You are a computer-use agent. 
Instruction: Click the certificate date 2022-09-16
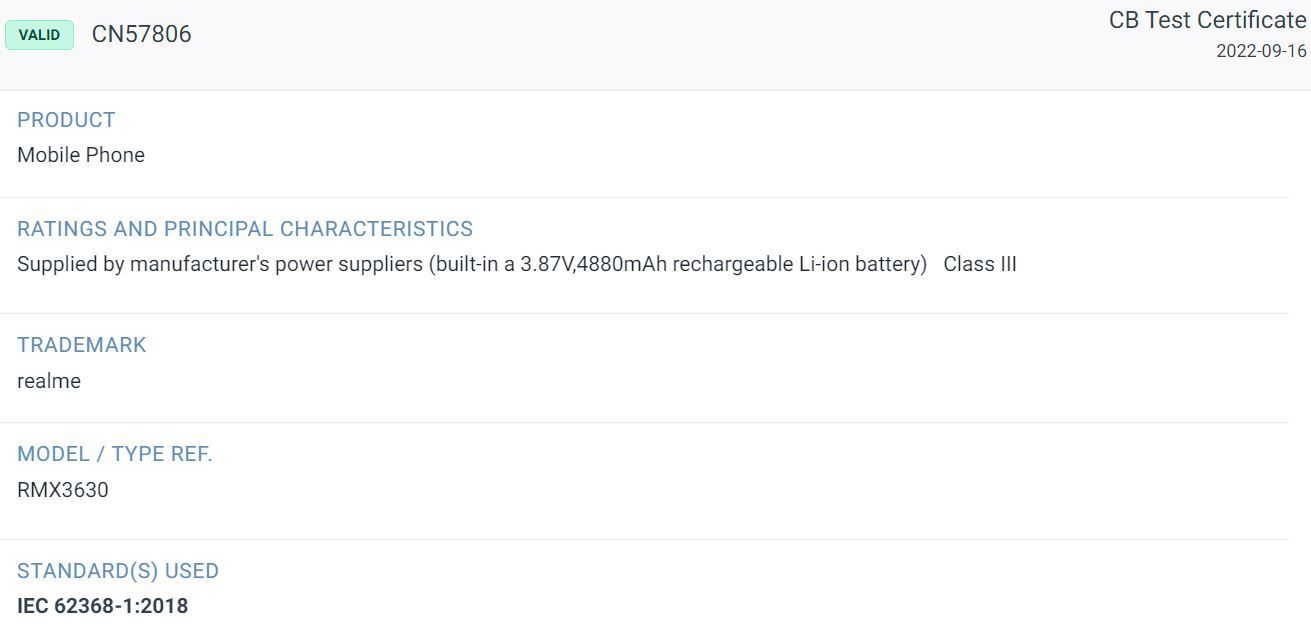point(1261,51)
